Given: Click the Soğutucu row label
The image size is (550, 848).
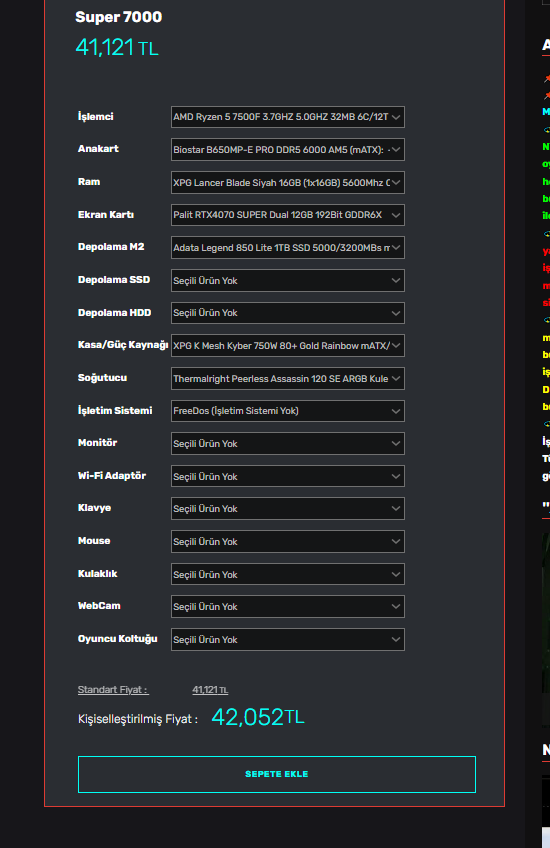Looking at the screenshot, I should pyautogui.click(x=103, y=378).
